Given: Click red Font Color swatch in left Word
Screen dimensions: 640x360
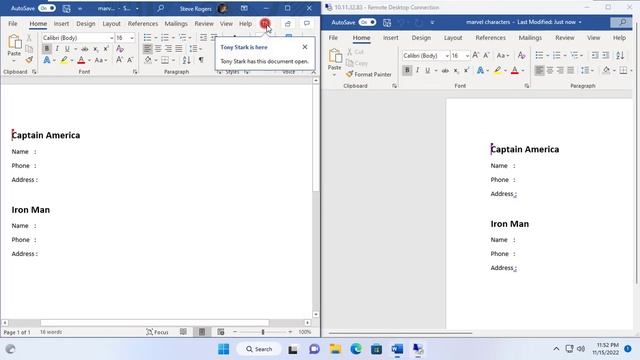Looking at the screenshot, I should pyautogui.click(x=81, y=60).
